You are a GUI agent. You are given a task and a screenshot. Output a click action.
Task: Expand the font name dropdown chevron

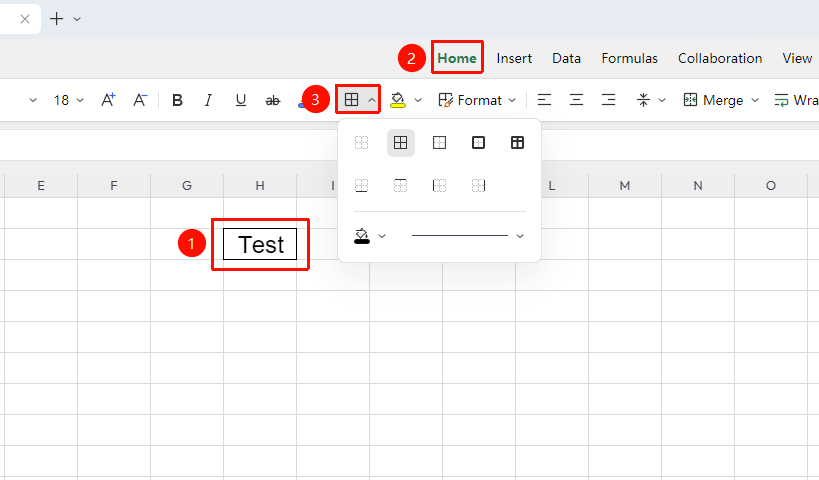pyautogui.click(x=33, y=100)
